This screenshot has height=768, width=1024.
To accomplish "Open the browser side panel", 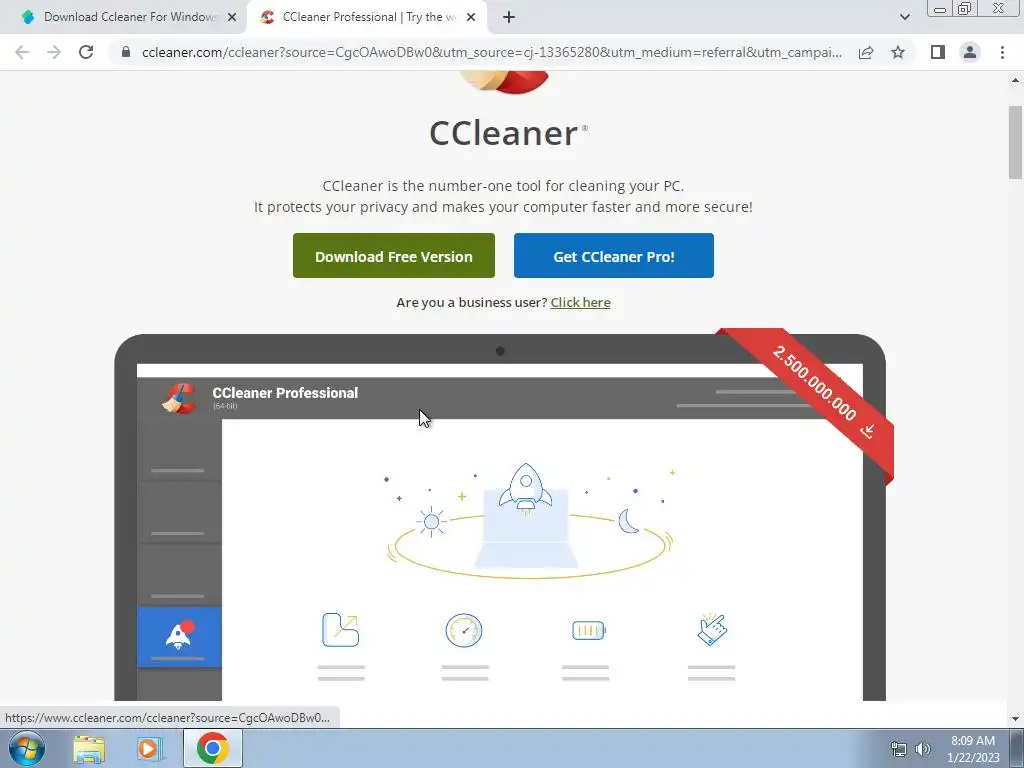I will [938, 52].
